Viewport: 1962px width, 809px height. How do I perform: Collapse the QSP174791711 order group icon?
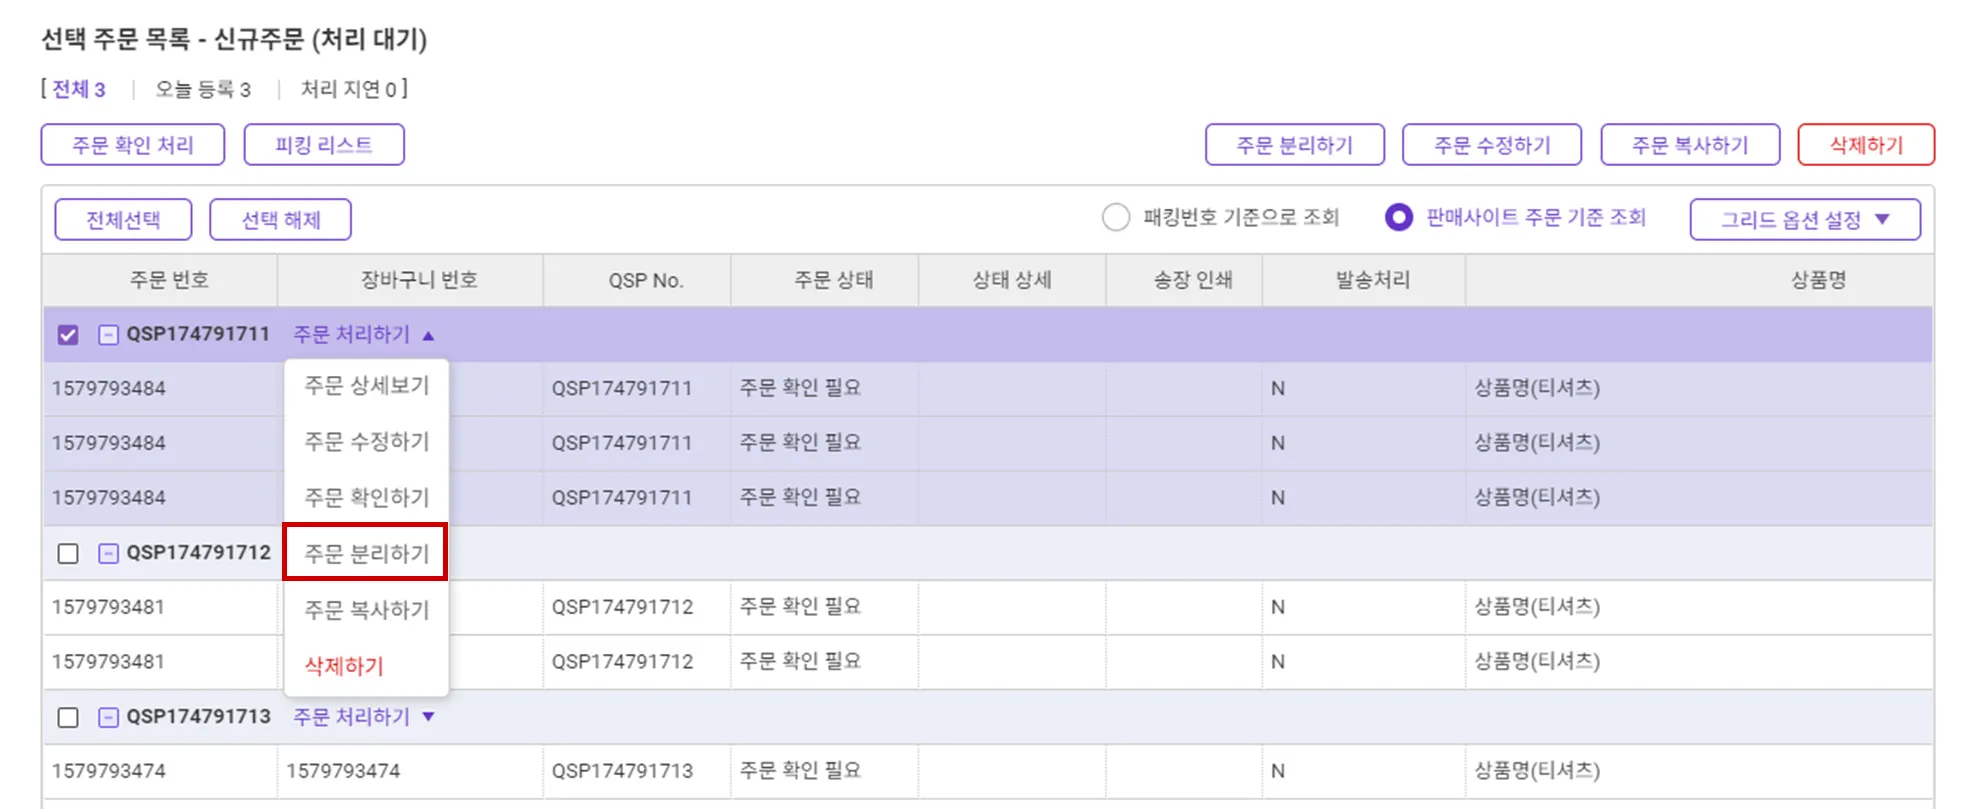coord(108,335)
